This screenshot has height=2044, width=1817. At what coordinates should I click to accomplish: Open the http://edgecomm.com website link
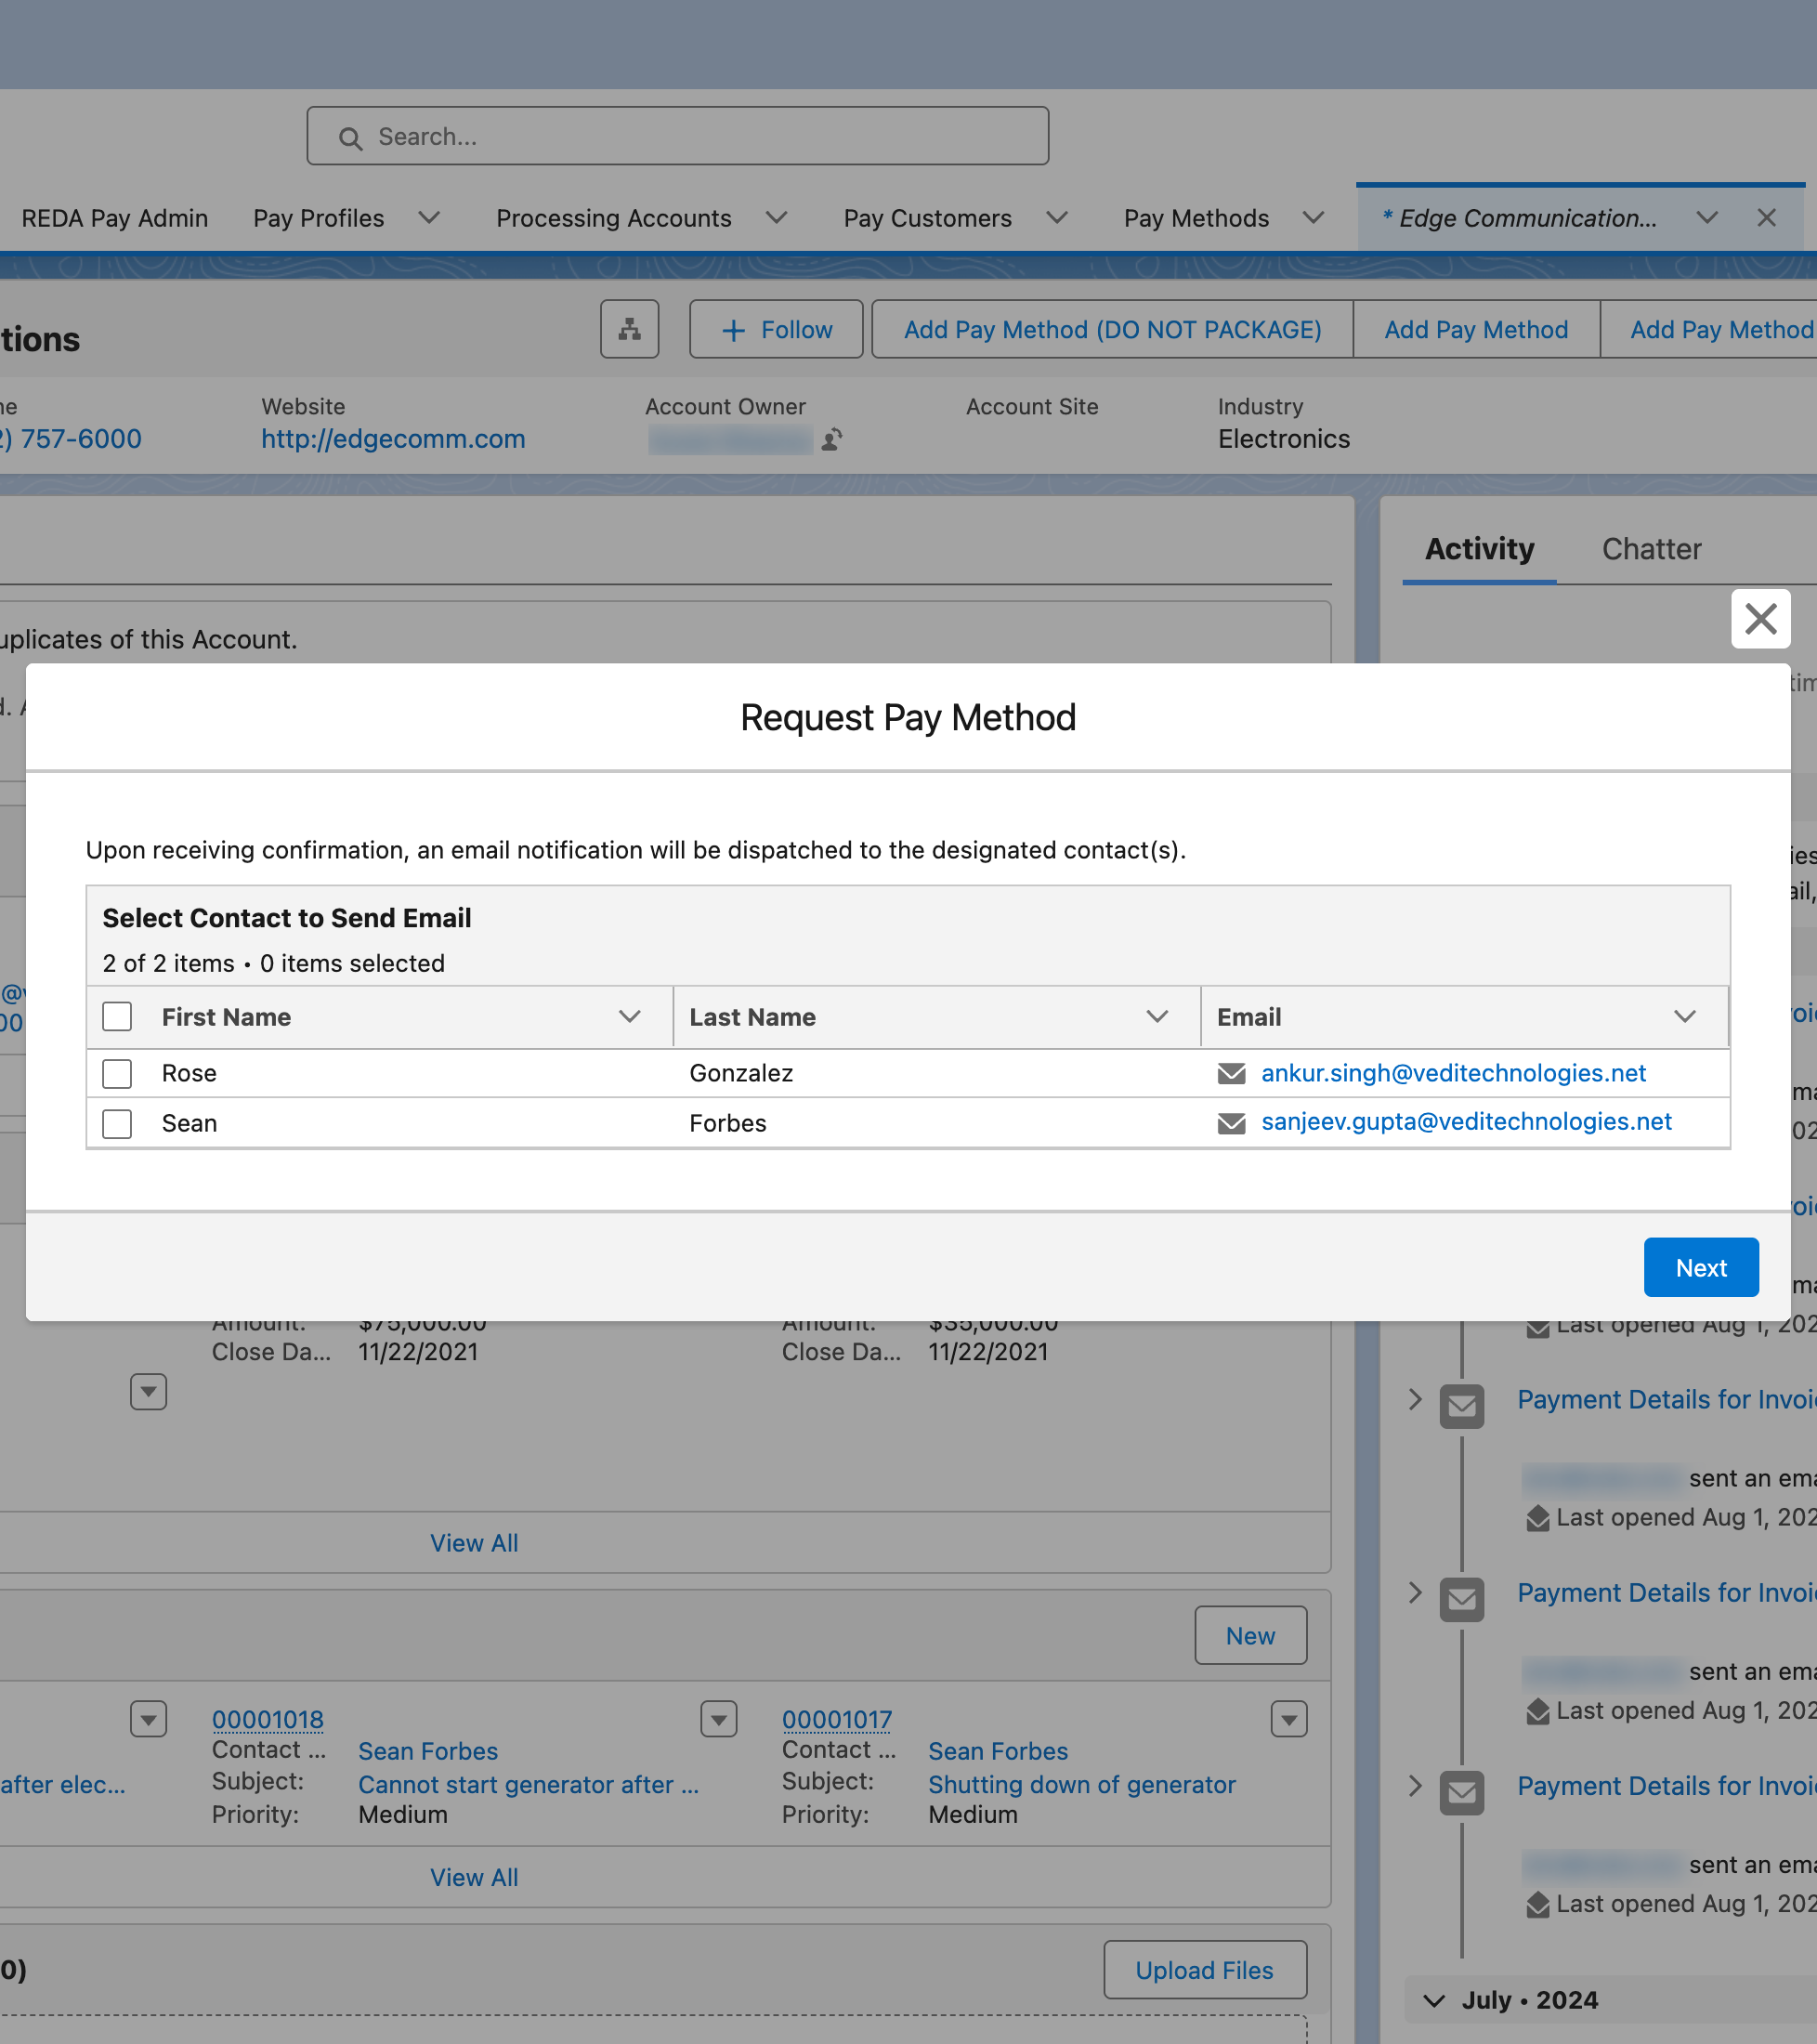[393, 439]
